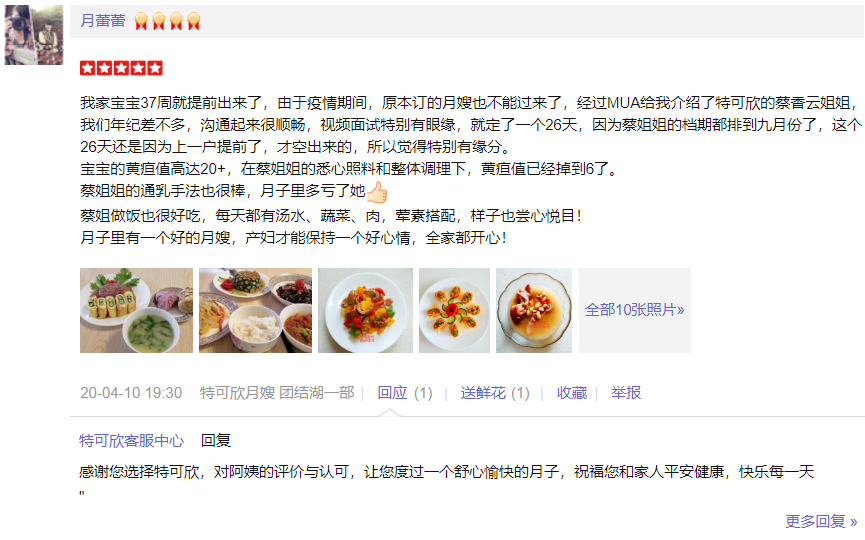Click 收藏 to bookmark this review

(572, 393)
